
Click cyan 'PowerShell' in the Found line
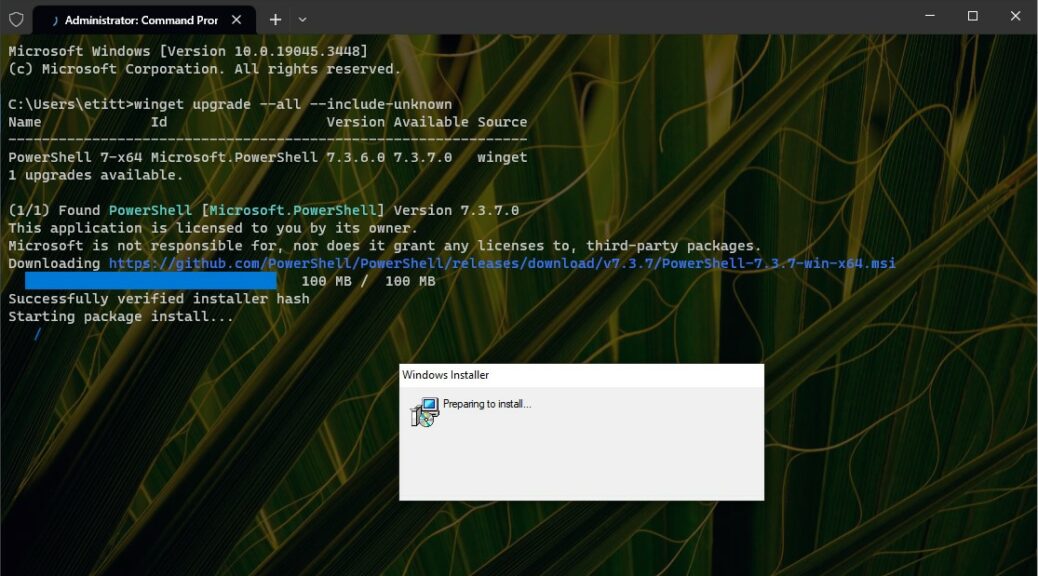click(150, 211)
